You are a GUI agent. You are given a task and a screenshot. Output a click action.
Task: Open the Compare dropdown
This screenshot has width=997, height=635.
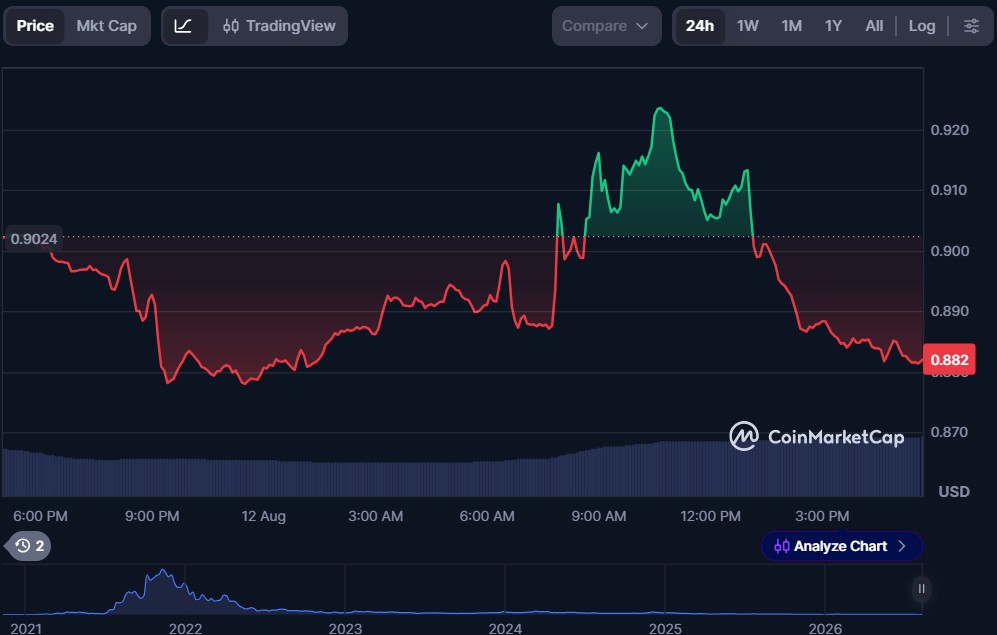(x=606, y=26)
